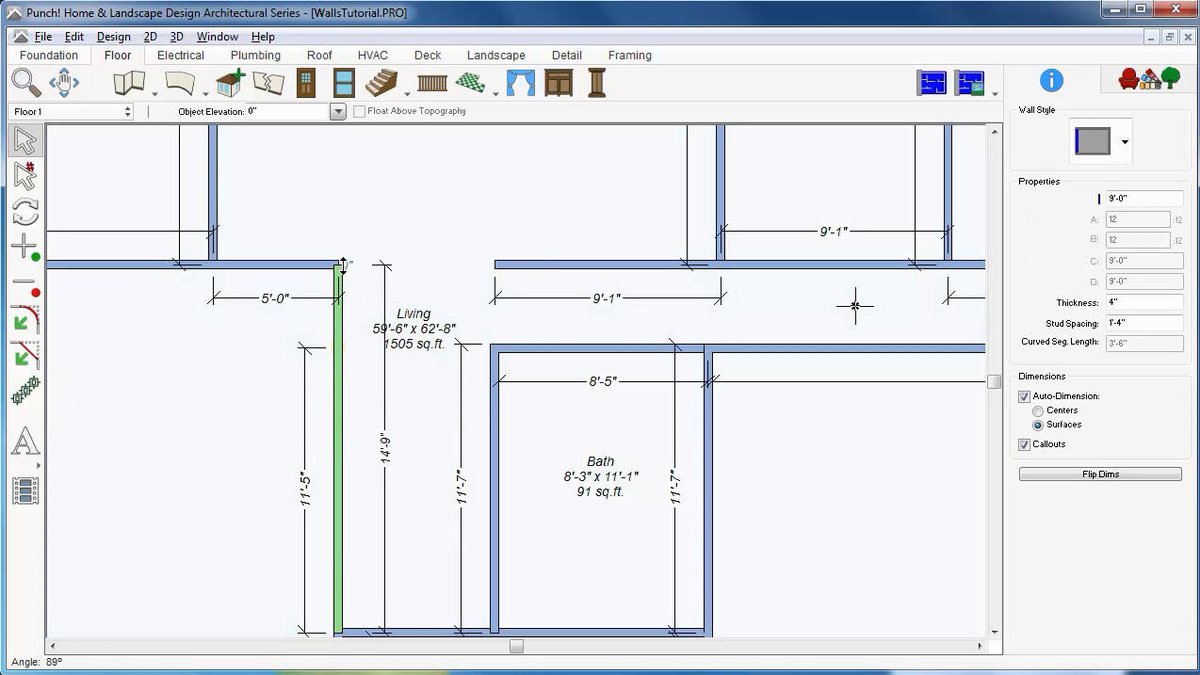The image size is (1200, 675).
Task: Switch to the Electrical tab
Action: click(181, 56)
